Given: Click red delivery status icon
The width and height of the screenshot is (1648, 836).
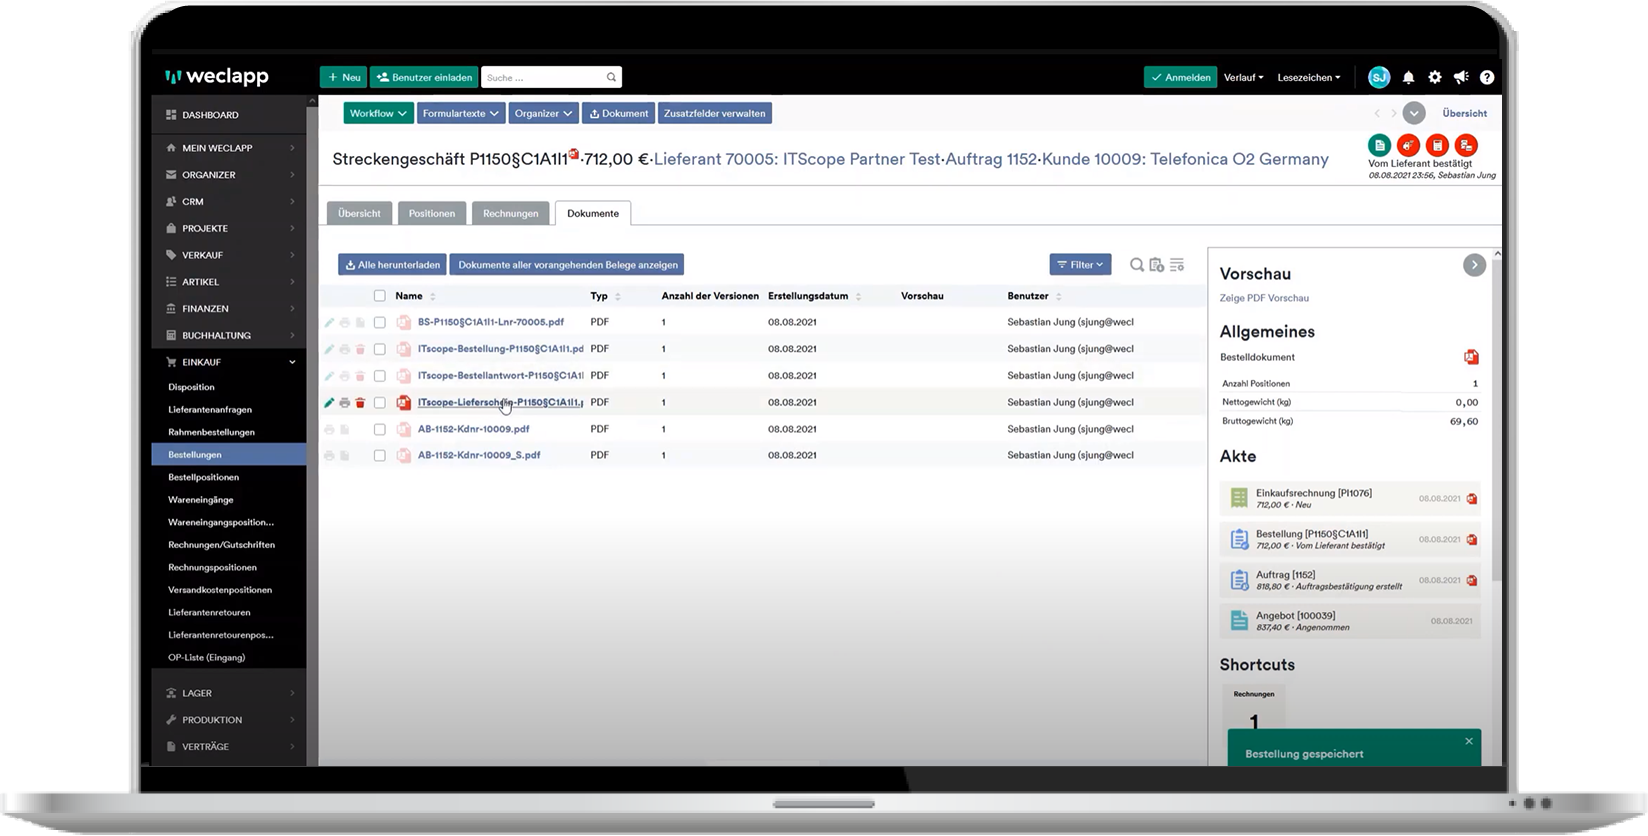Looking at the screenshot, I should coord(1408,145).
